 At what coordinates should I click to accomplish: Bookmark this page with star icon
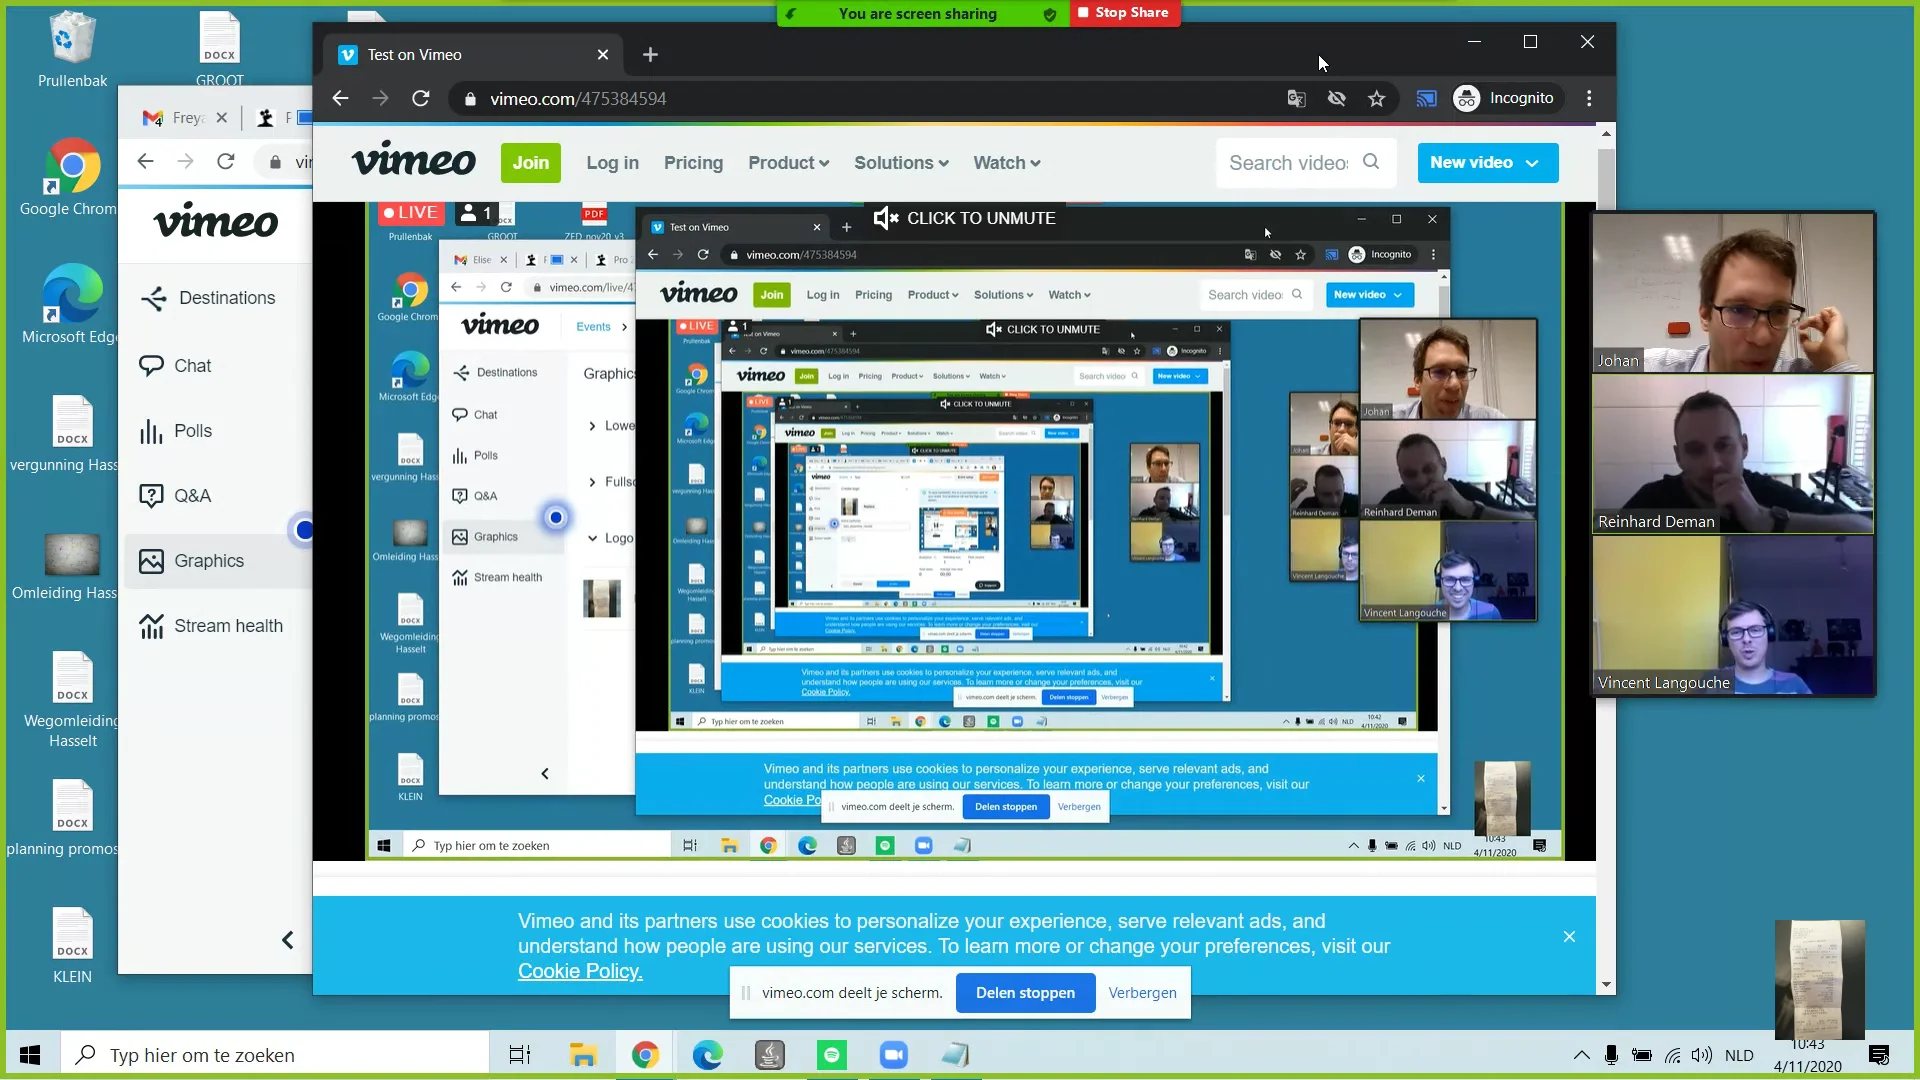1377,98
